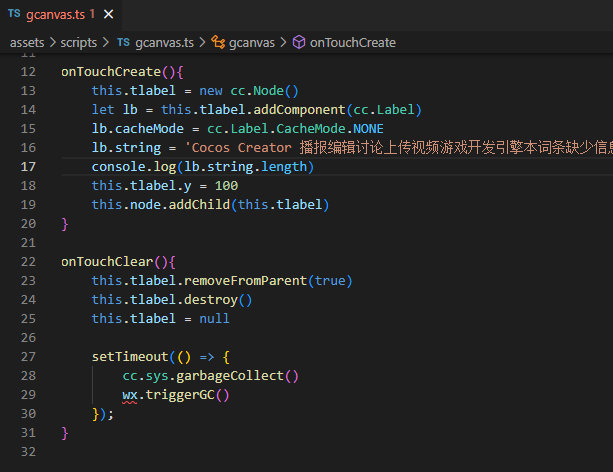This screenshot has width=613, height=472.
Task: Open the gcanvas.ts breadcrumb segment
Action: (164, 43)
